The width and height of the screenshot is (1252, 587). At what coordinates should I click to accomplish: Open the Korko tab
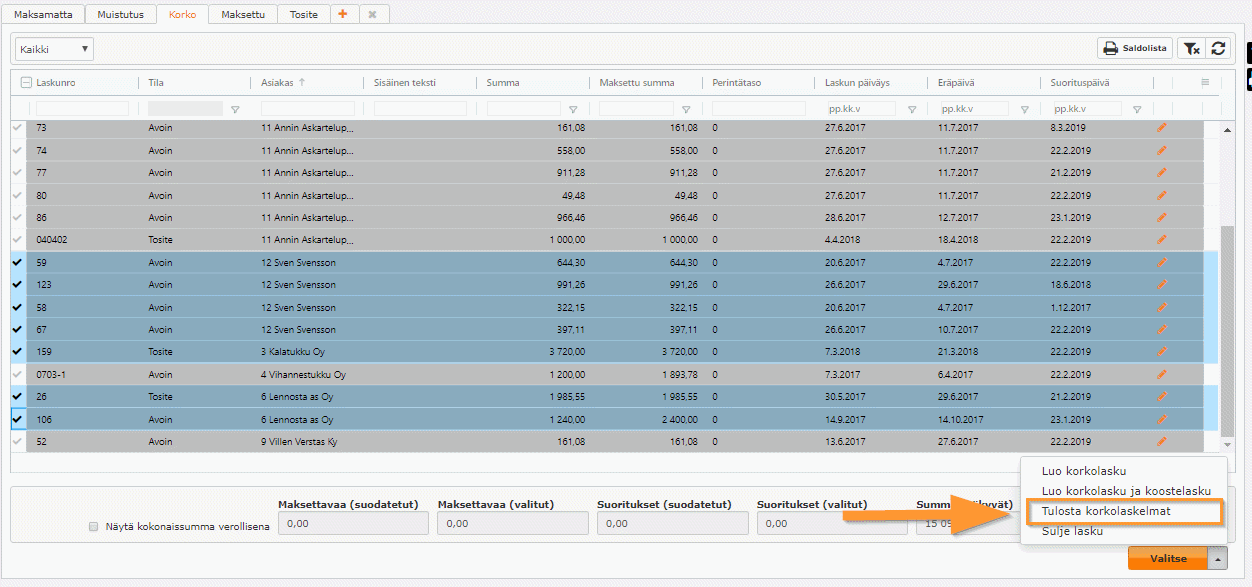183,14
